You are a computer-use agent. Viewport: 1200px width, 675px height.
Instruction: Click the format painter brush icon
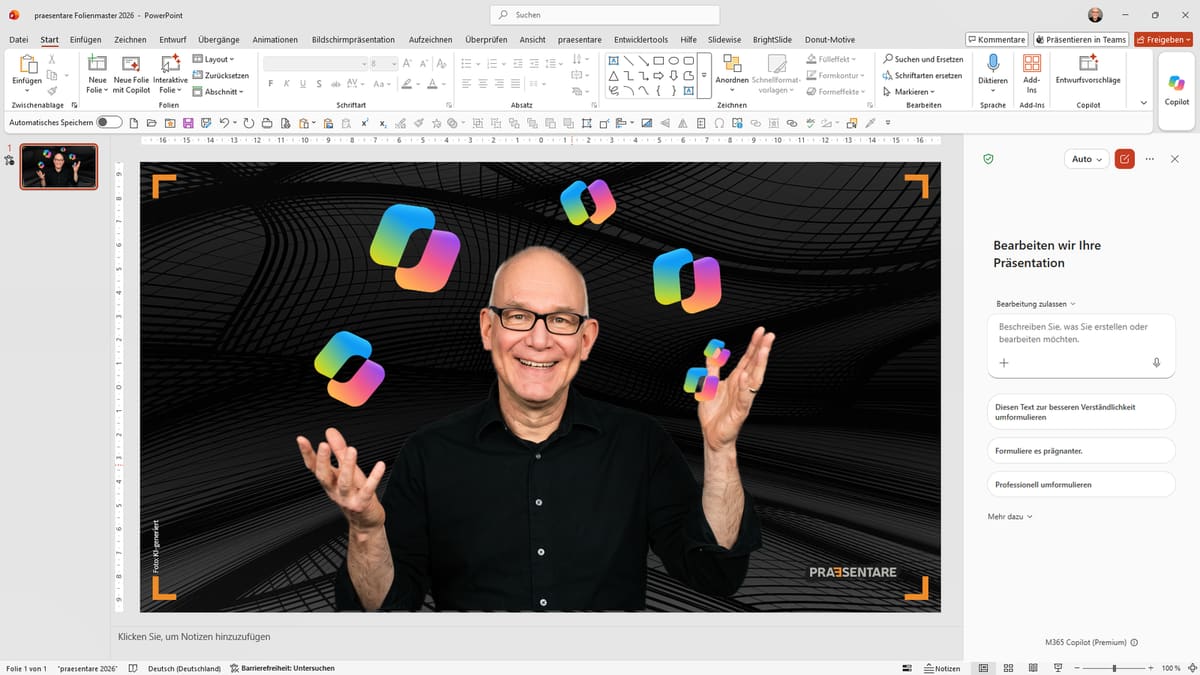(52, 90)
